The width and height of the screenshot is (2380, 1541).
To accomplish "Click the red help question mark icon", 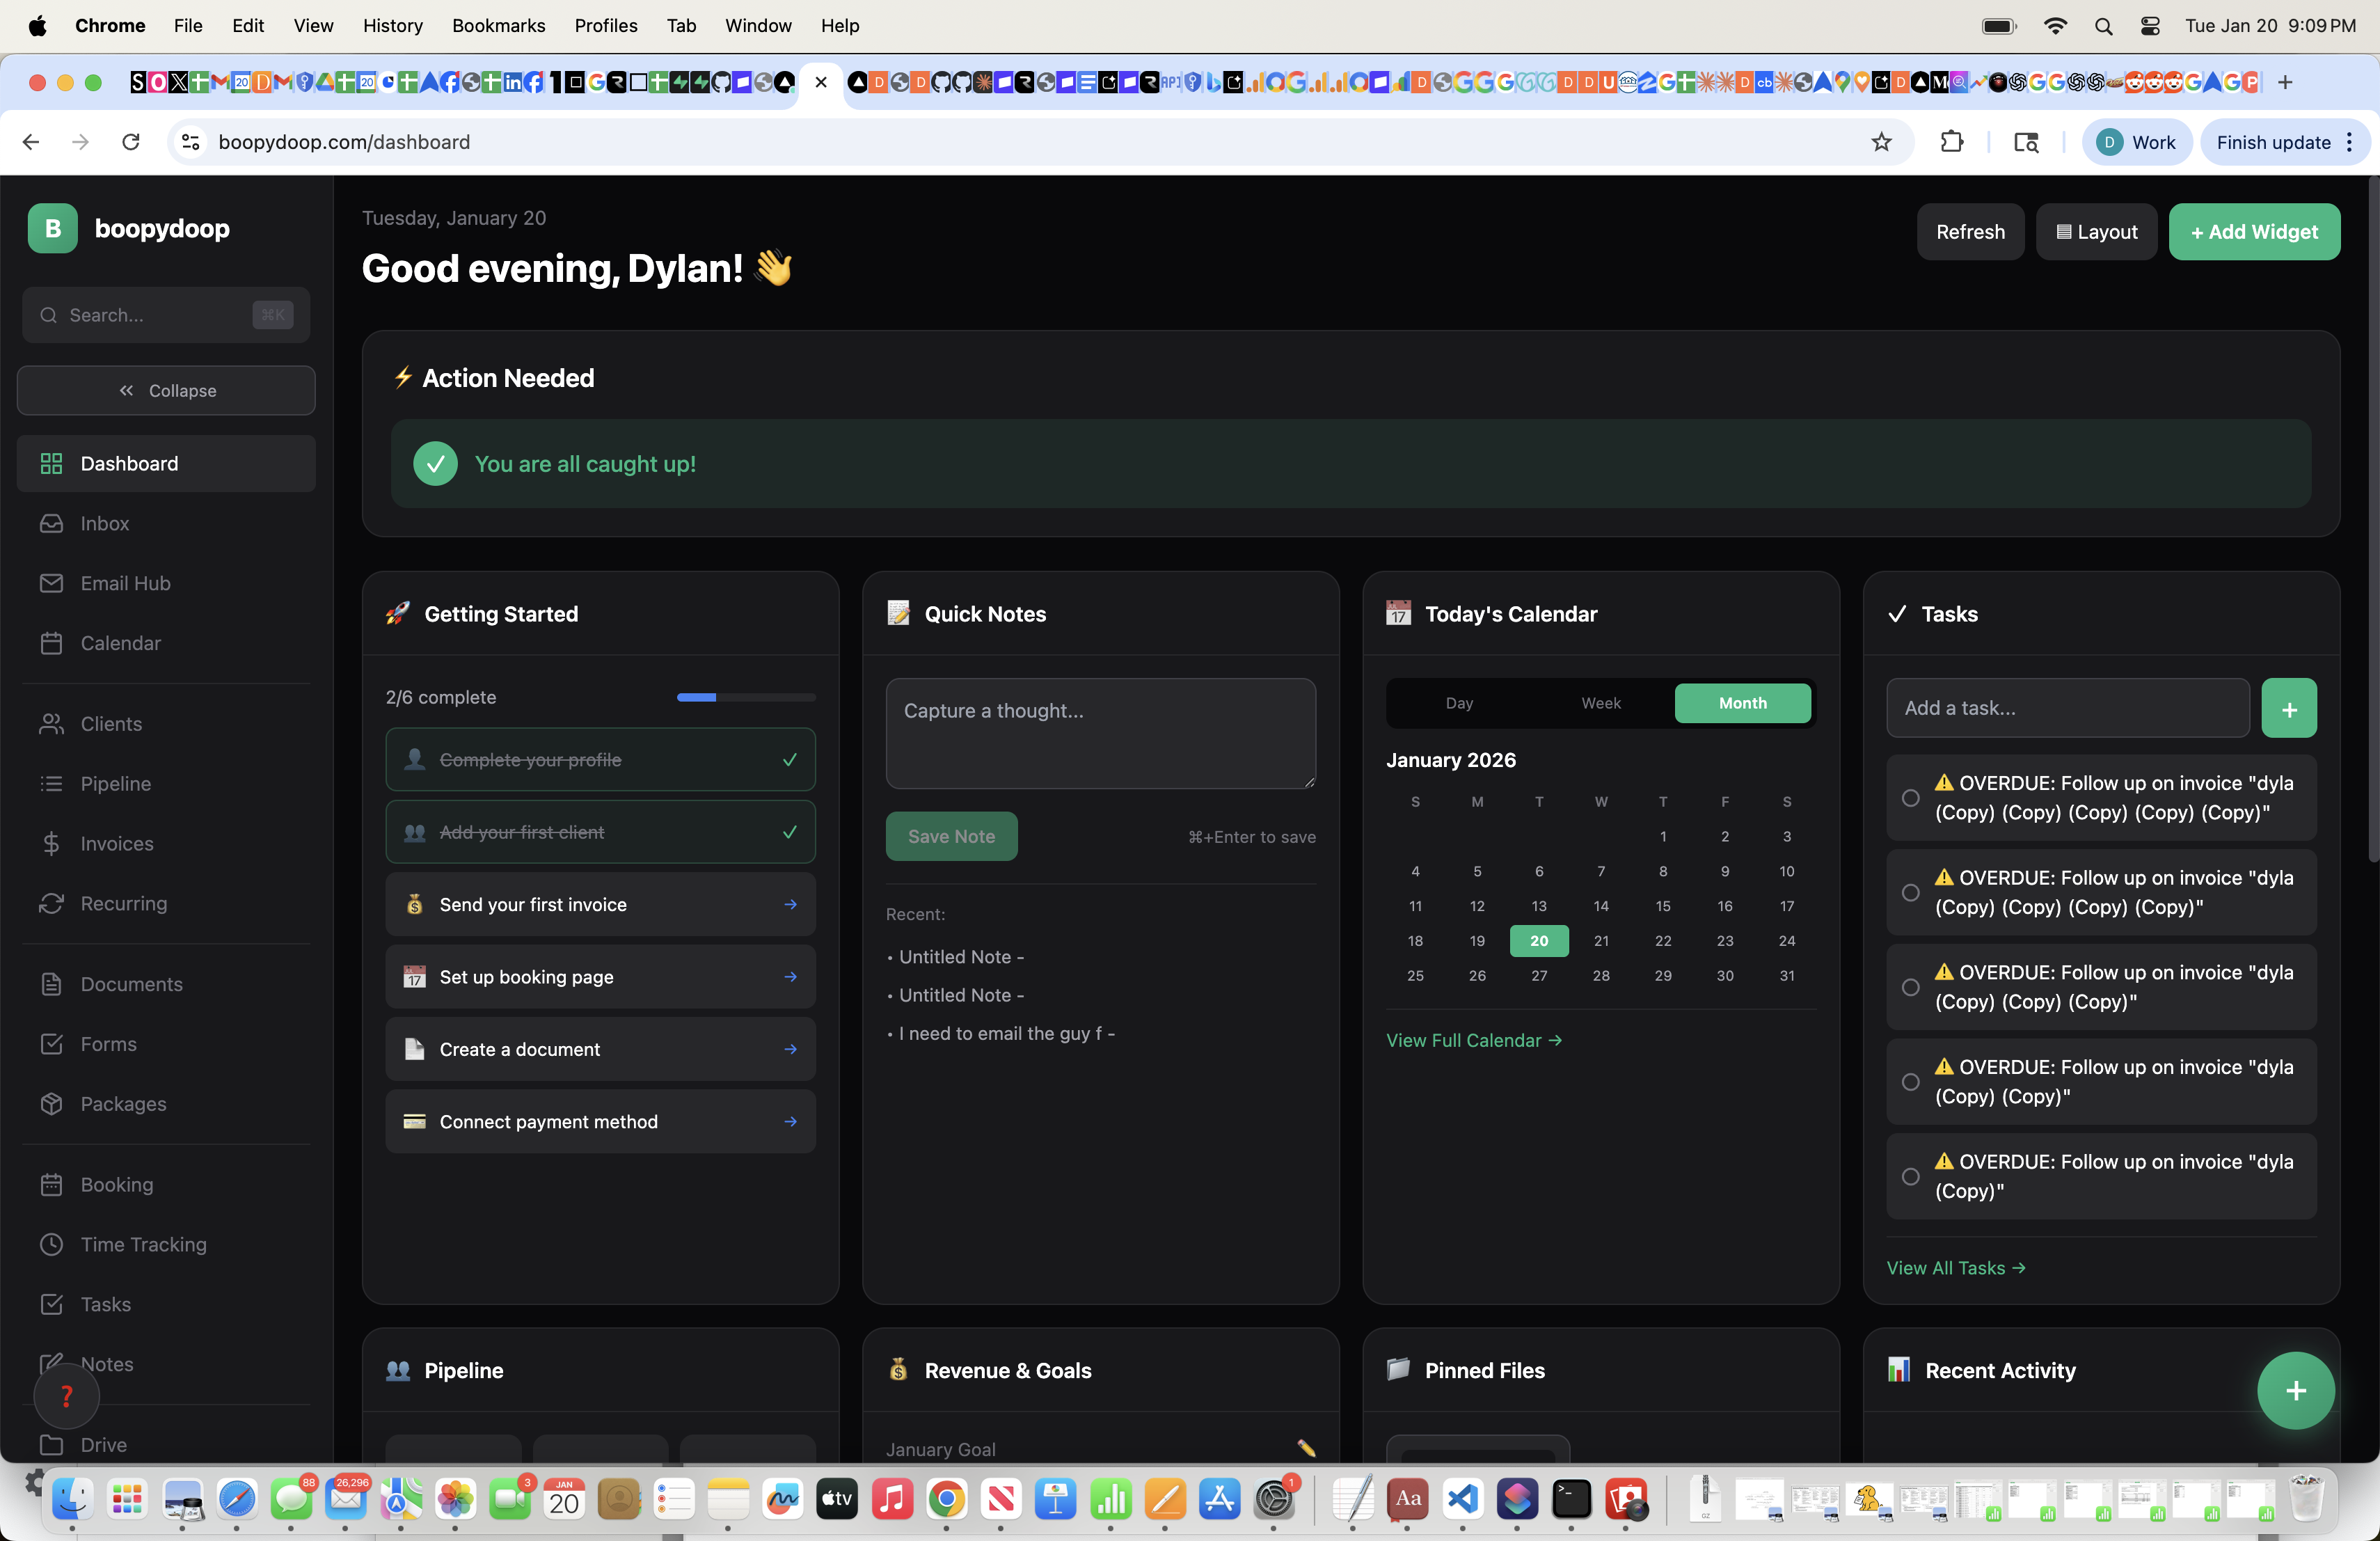I will [x=66, y=1396].
